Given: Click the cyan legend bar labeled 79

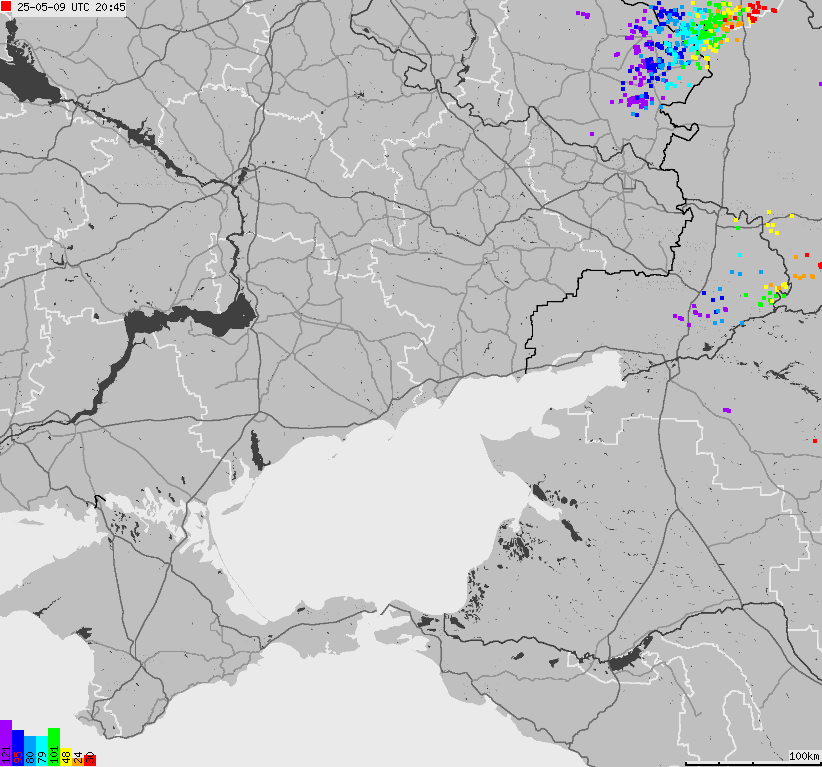Looking at the screenshot, I should pyautogui.click(x=42, y=750).
